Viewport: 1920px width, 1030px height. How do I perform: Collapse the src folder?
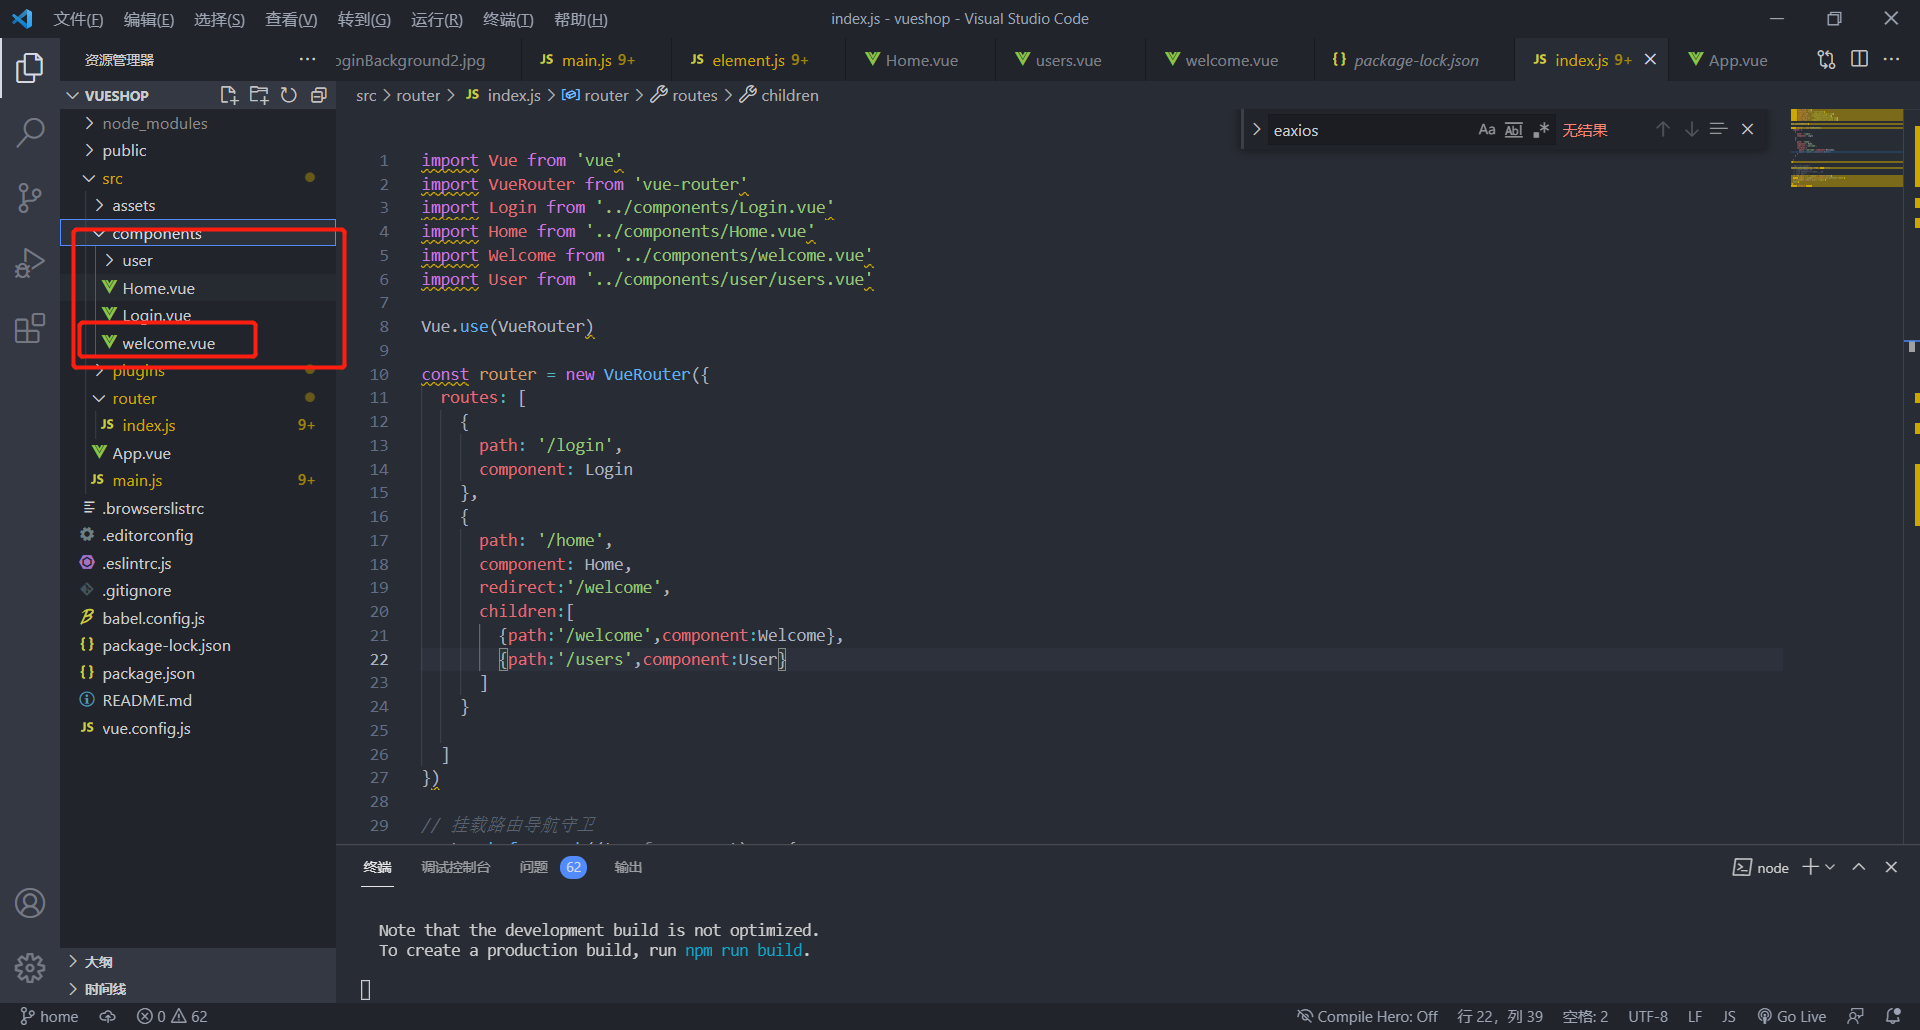(x=89, y=178)
